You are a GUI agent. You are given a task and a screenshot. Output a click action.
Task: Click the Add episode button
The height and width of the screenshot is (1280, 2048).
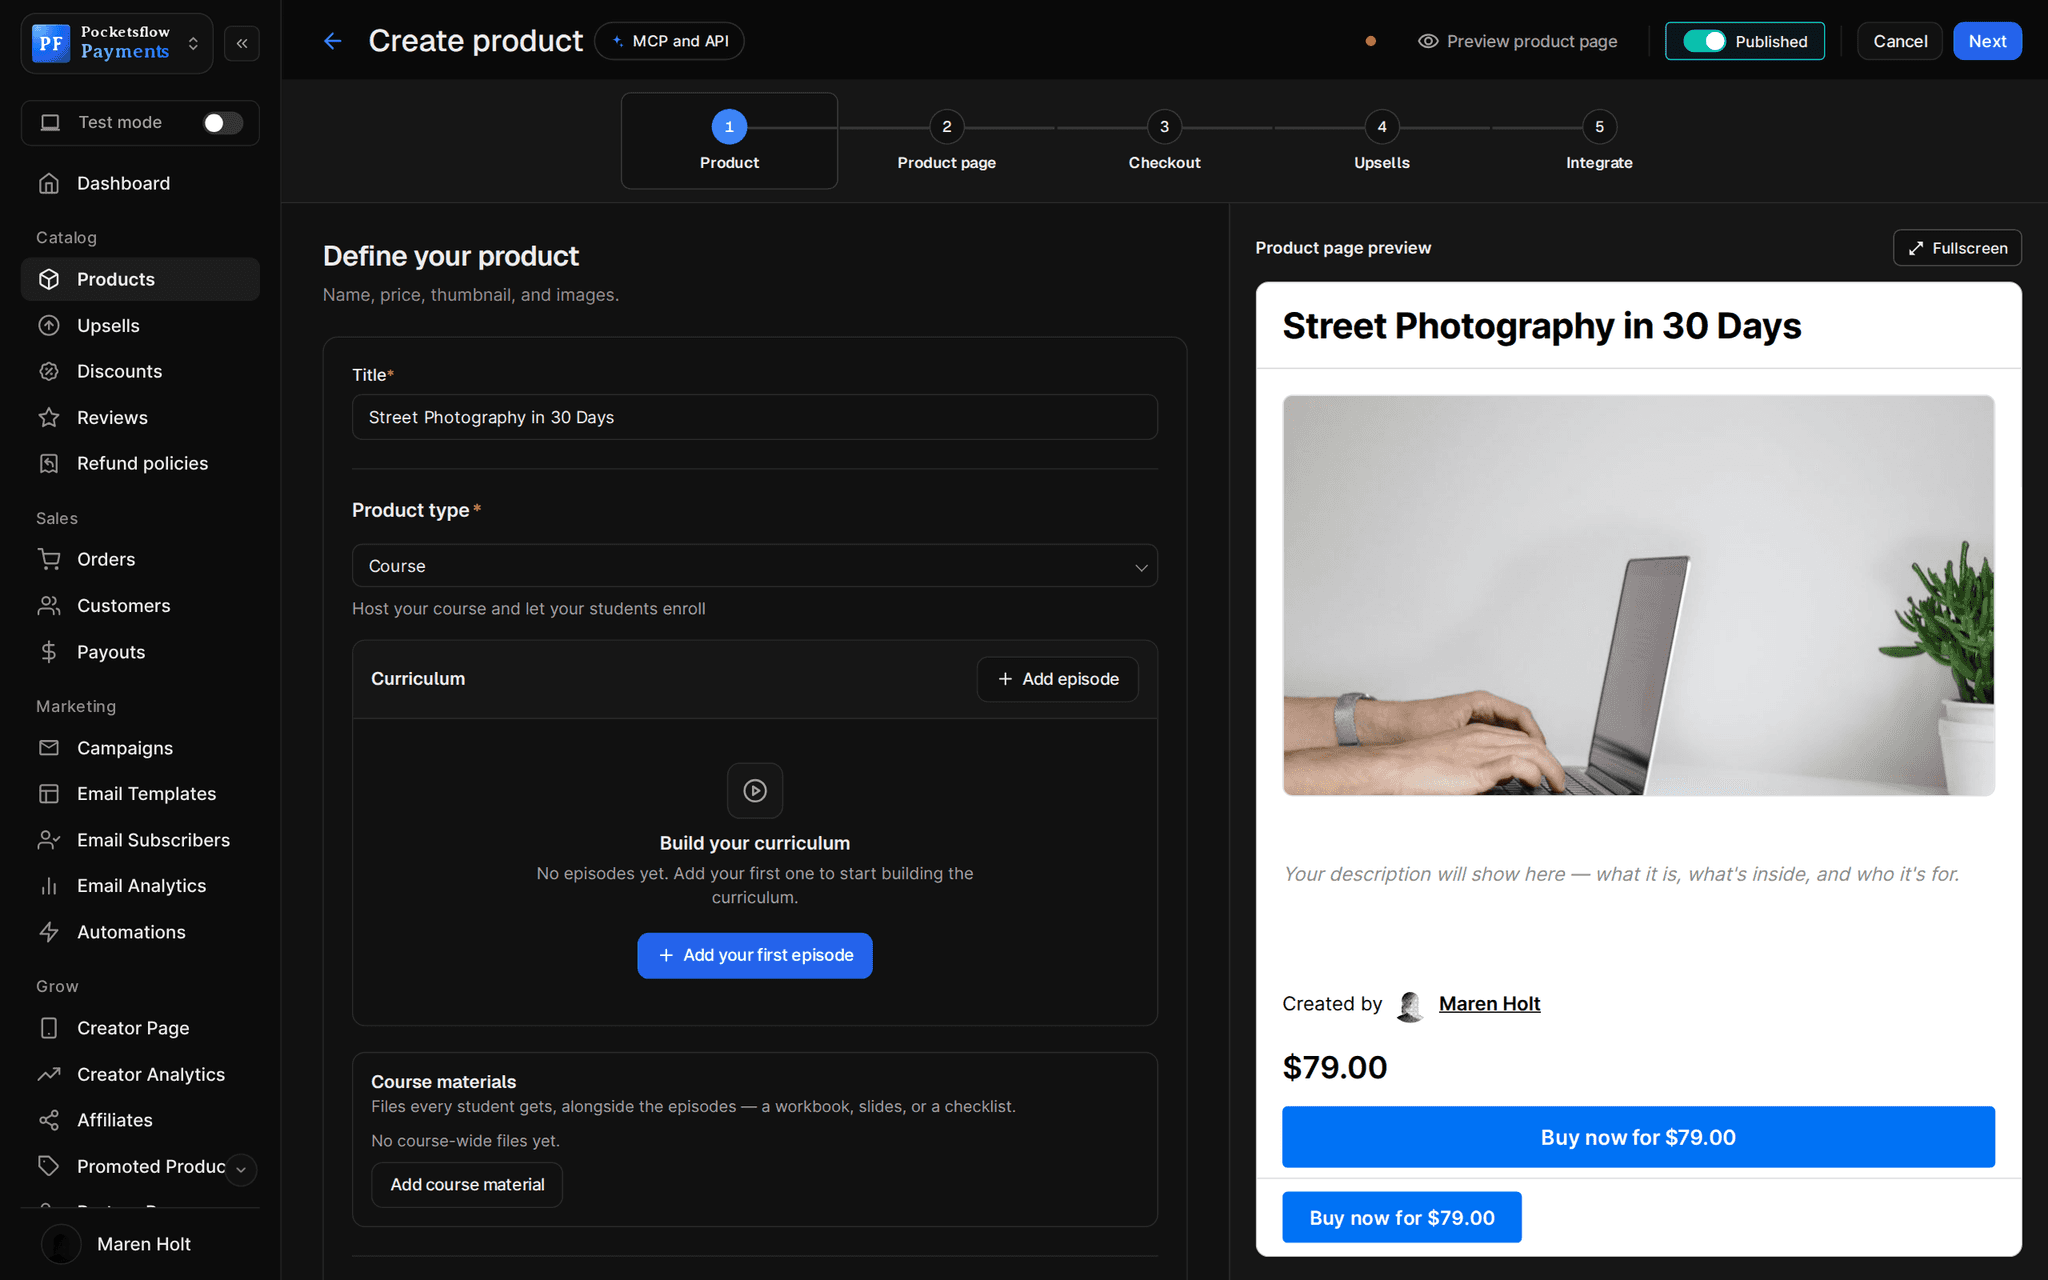(1058, 679)
